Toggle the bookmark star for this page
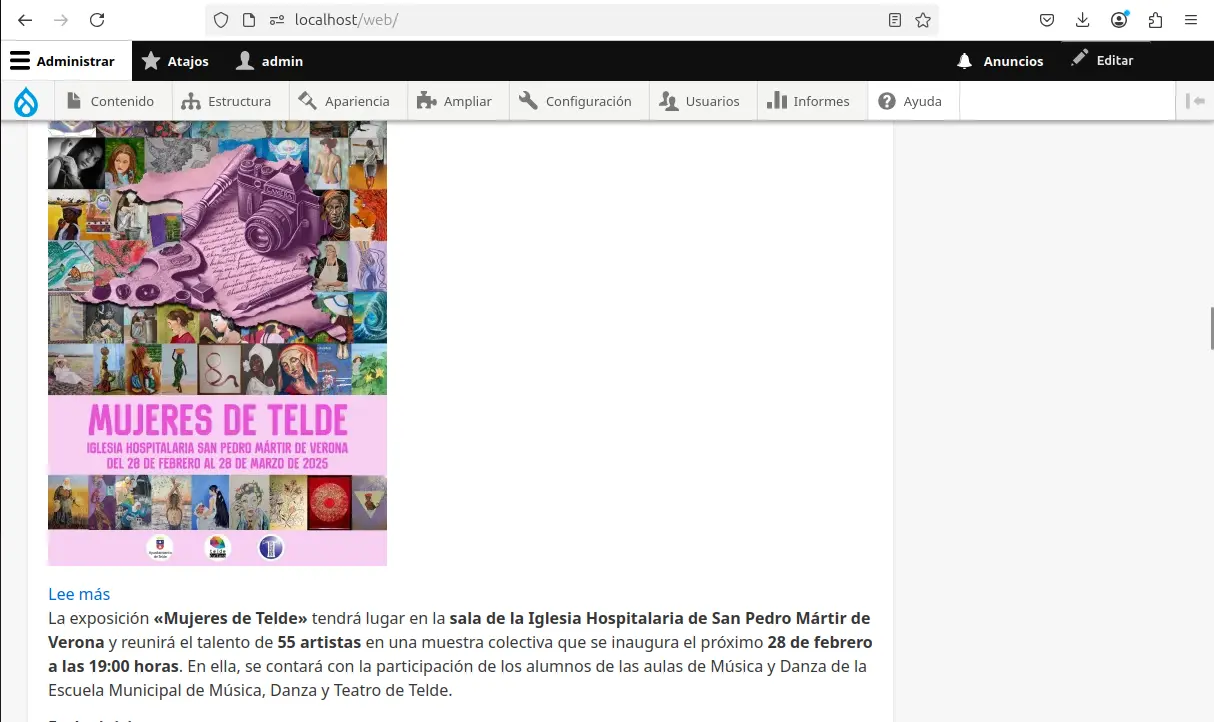This screenshot has height=722, width=1214. pyautogui.click(x=922, y=20)
